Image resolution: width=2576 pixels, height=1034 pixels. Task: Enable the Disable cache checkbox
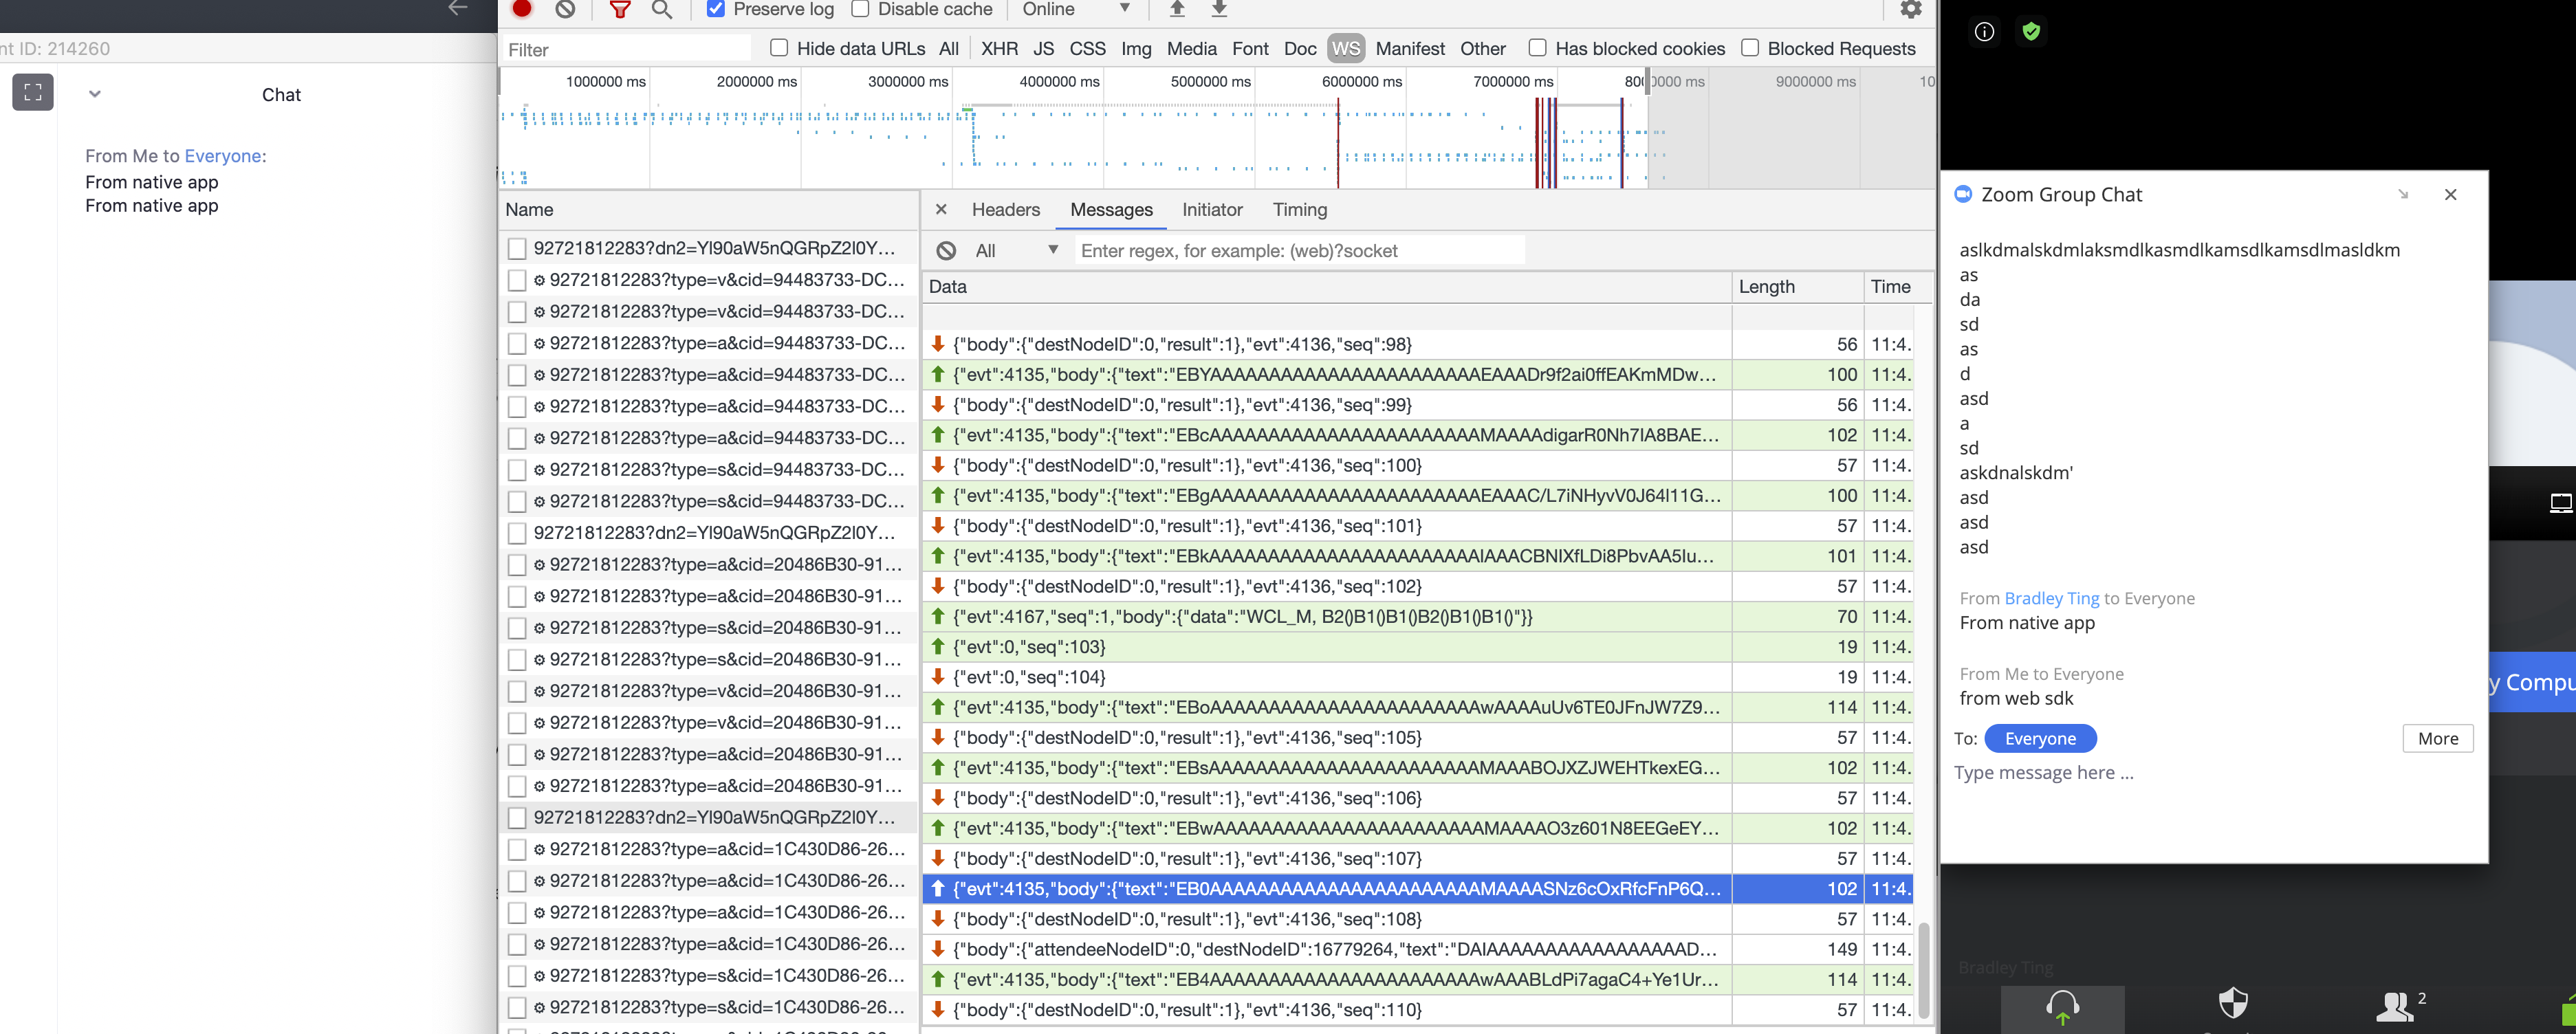[860, 9]
